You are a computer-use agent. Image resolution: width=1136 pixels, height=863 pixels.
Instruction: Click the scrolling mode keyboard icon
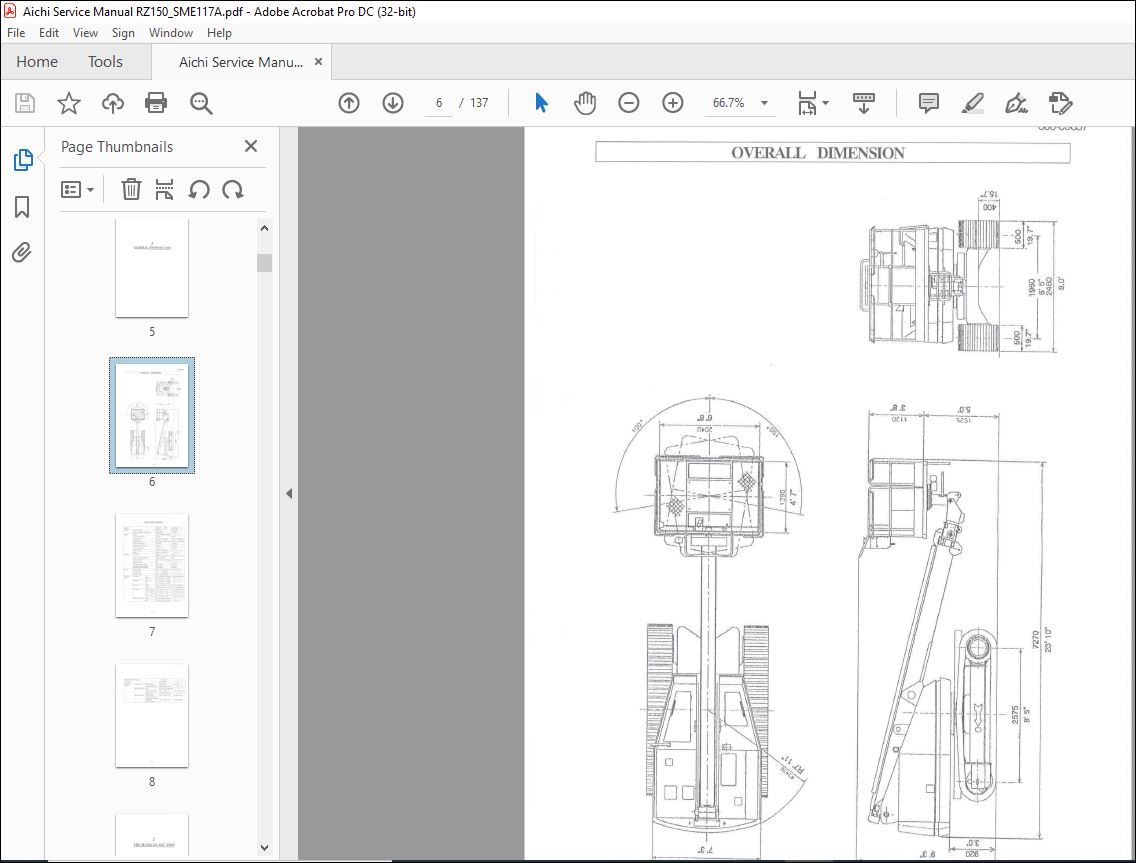pos(864,103)
